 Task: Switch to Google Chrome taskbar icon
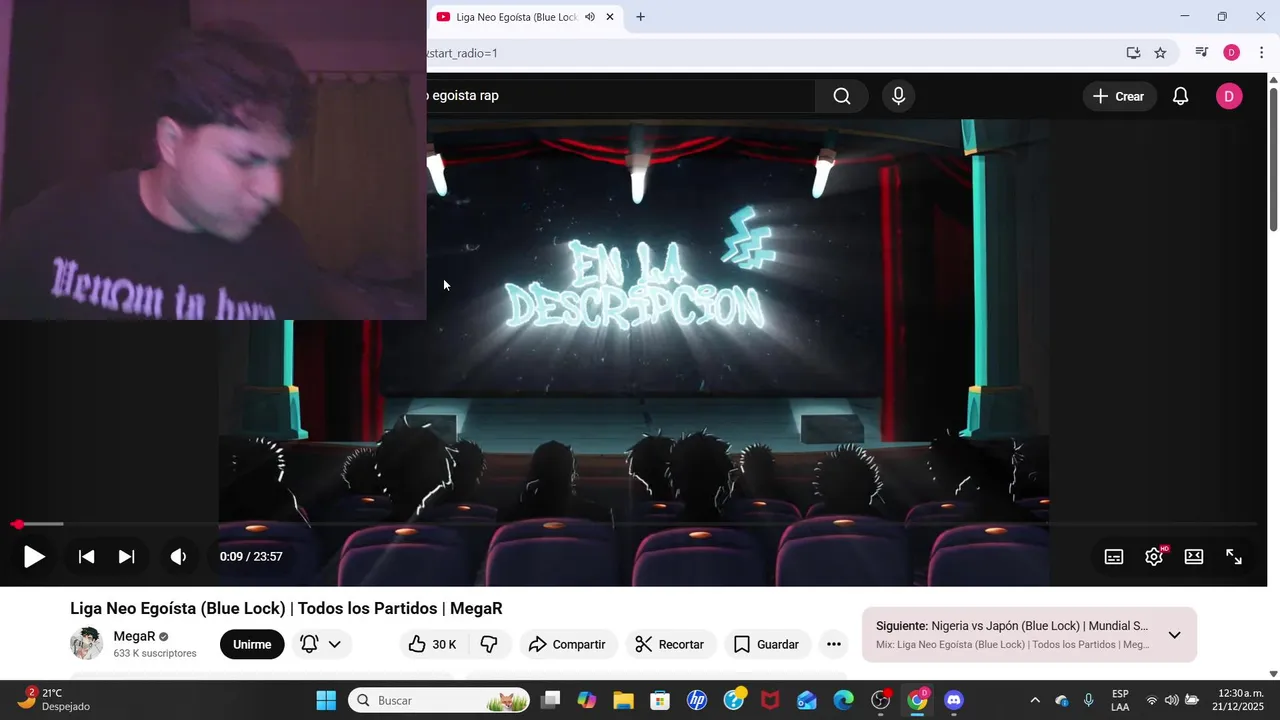pyautogui.click(x=917, y=700)
